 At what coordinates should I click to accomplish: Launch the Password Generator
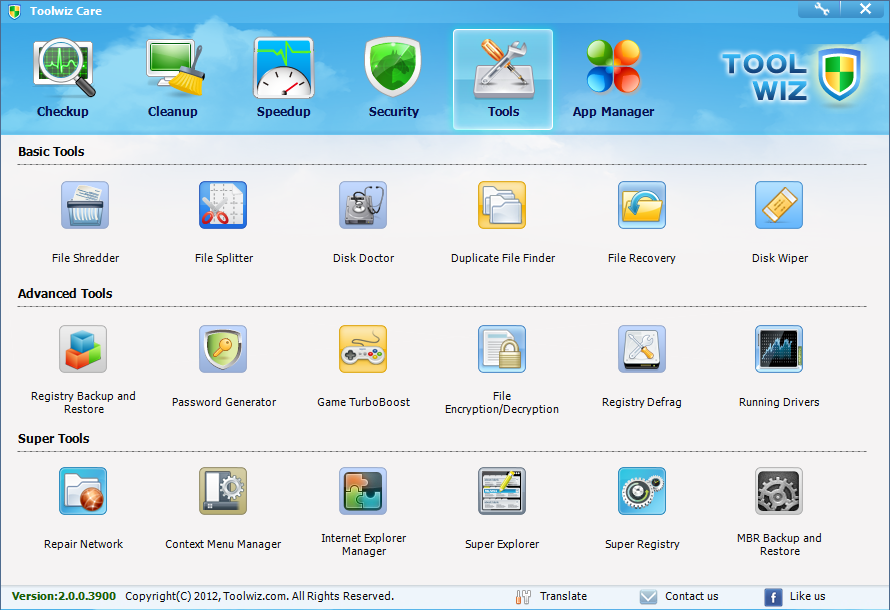(x=223, y=349)
